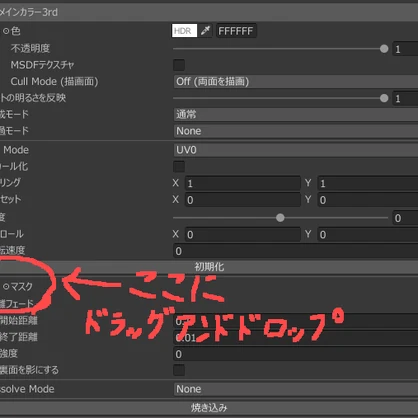Click the angle slider handle

click(x=280, y=218)
